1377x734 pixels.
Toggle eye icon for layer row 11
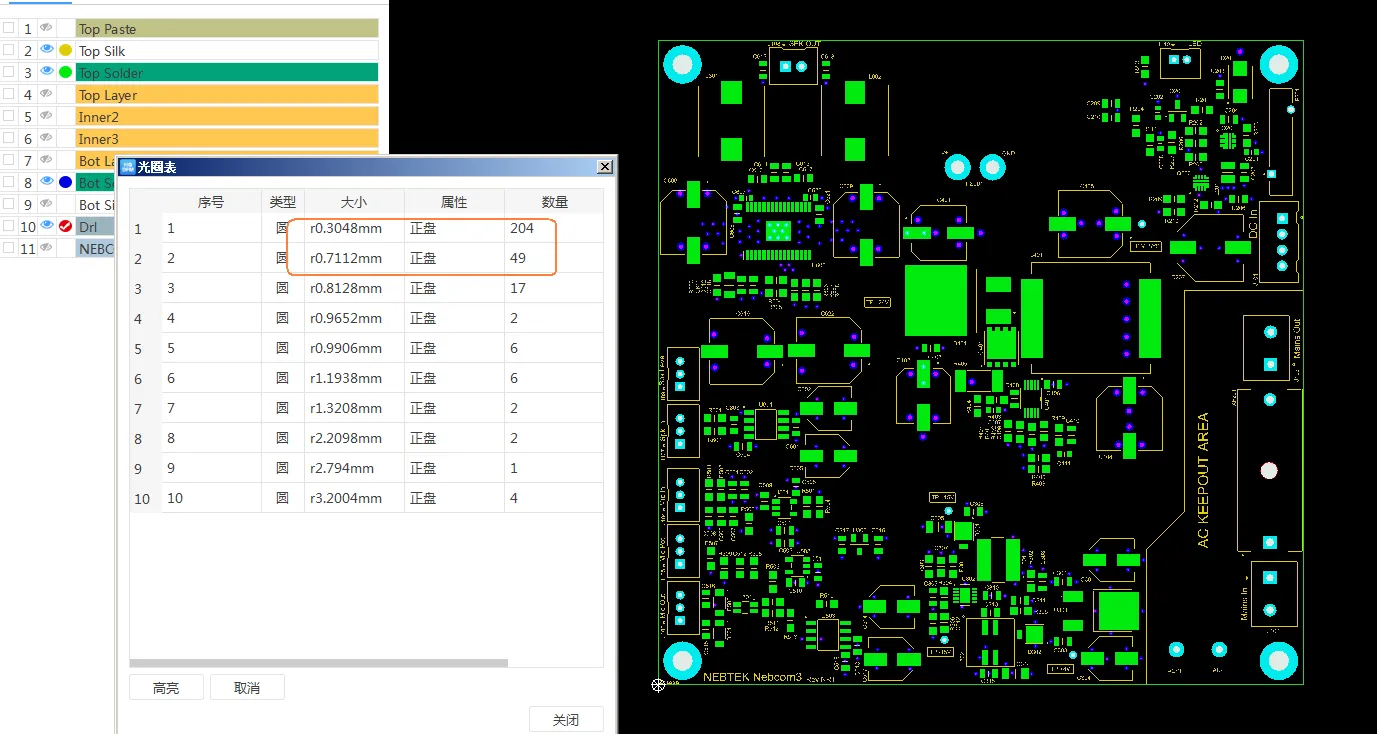click(x=46, y=248)
